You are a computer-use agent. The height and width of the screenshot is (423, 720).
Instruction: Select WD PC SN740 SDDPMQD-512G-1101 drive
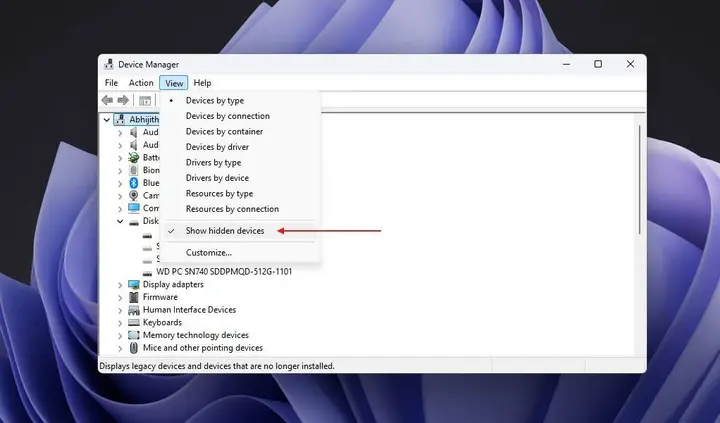pos(224,271)
